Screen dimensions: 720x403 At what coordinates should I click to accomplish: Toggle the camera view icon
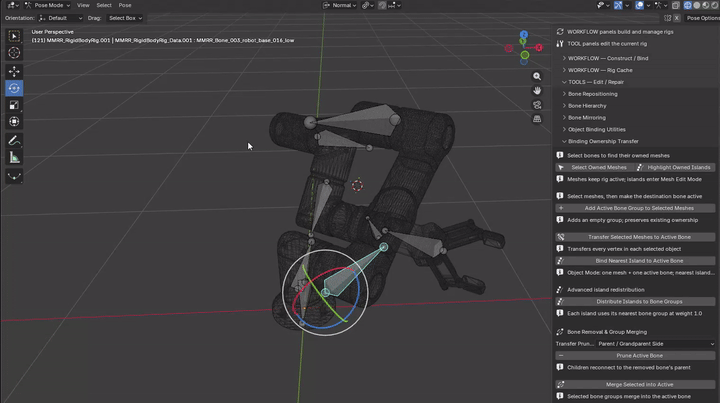click(x=537, y=105)
